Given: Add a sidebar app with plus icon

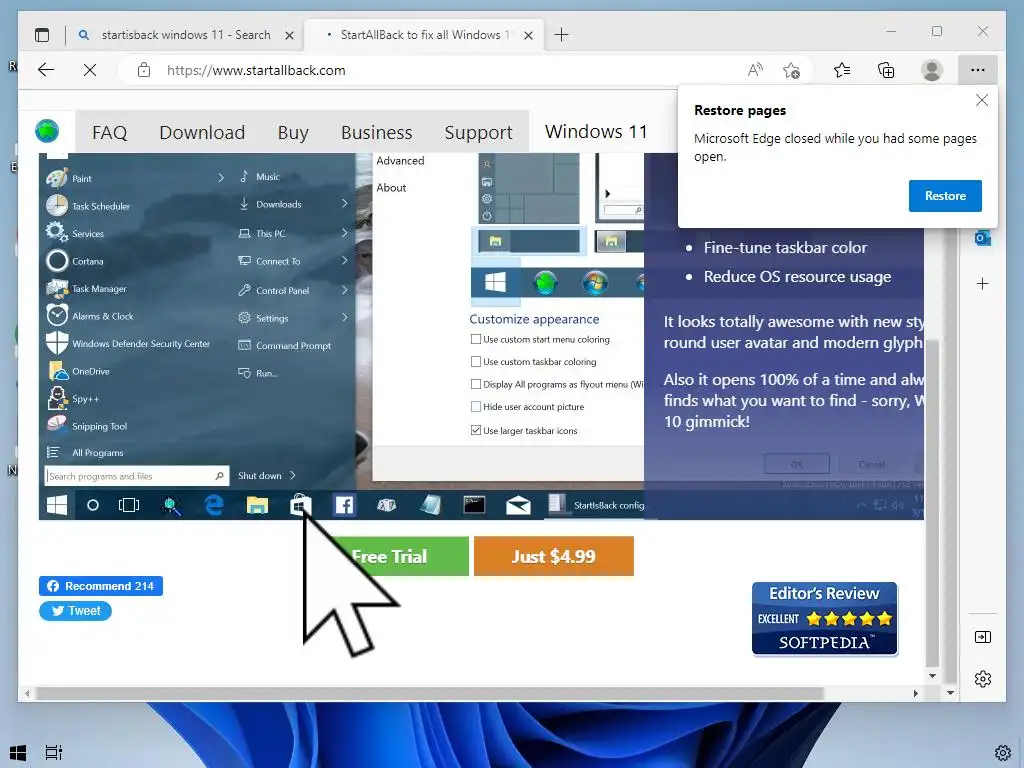Looking at the screenshot, I should 982,283.
